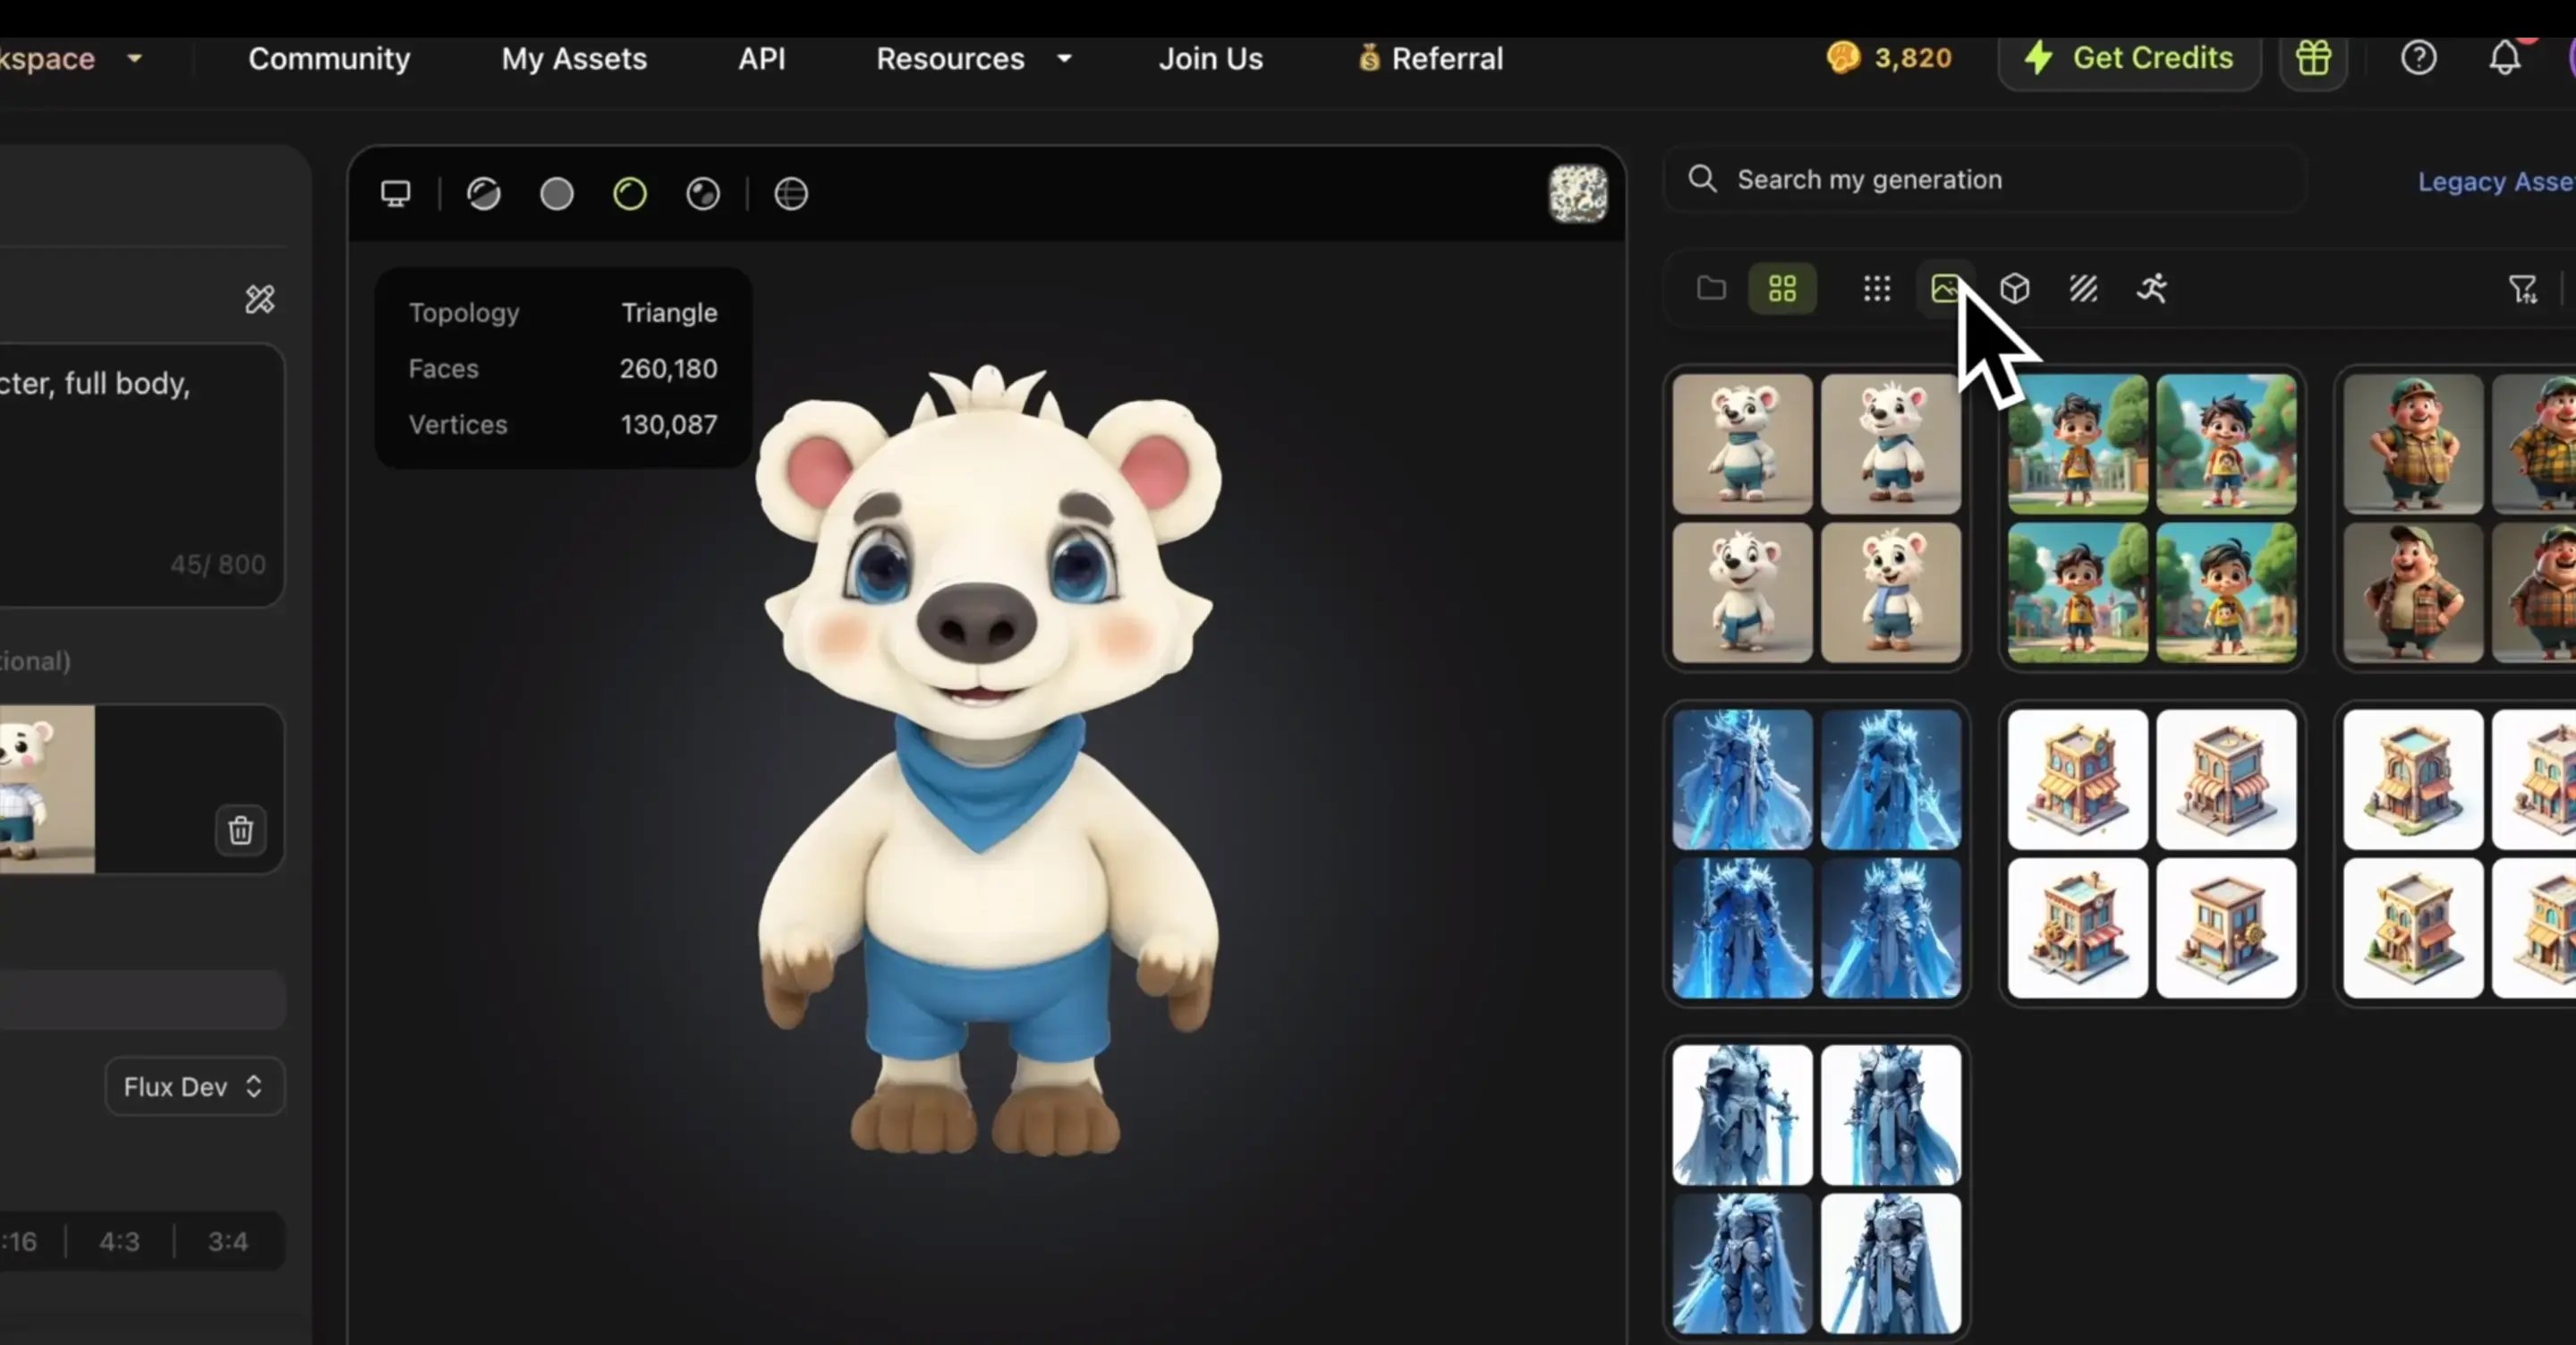2576x1345 pixels.
Task: Delete the reference image with trash icon
Action: pos(241,830)
